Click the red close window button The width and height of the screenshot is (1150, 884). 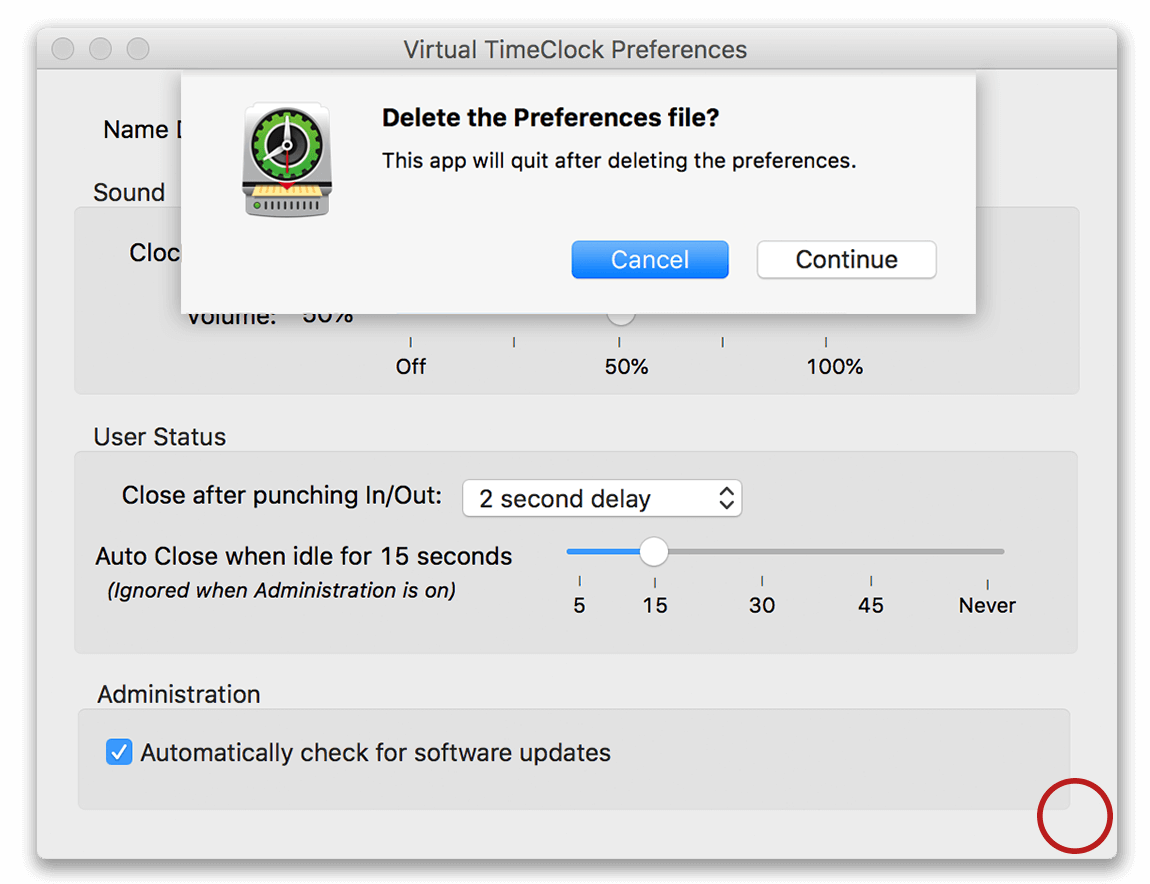(x=63, y=48)
